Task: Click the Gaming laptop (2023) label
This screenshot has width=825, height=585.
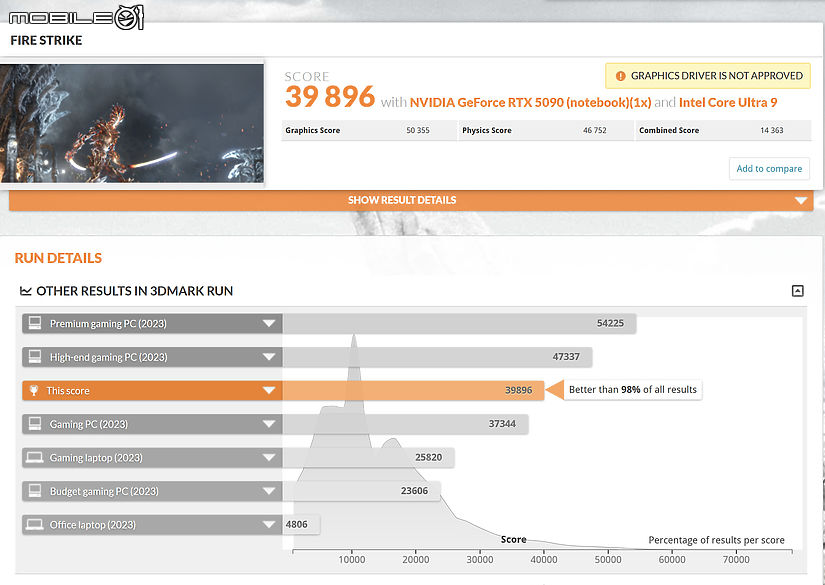Action: point(96,458)
